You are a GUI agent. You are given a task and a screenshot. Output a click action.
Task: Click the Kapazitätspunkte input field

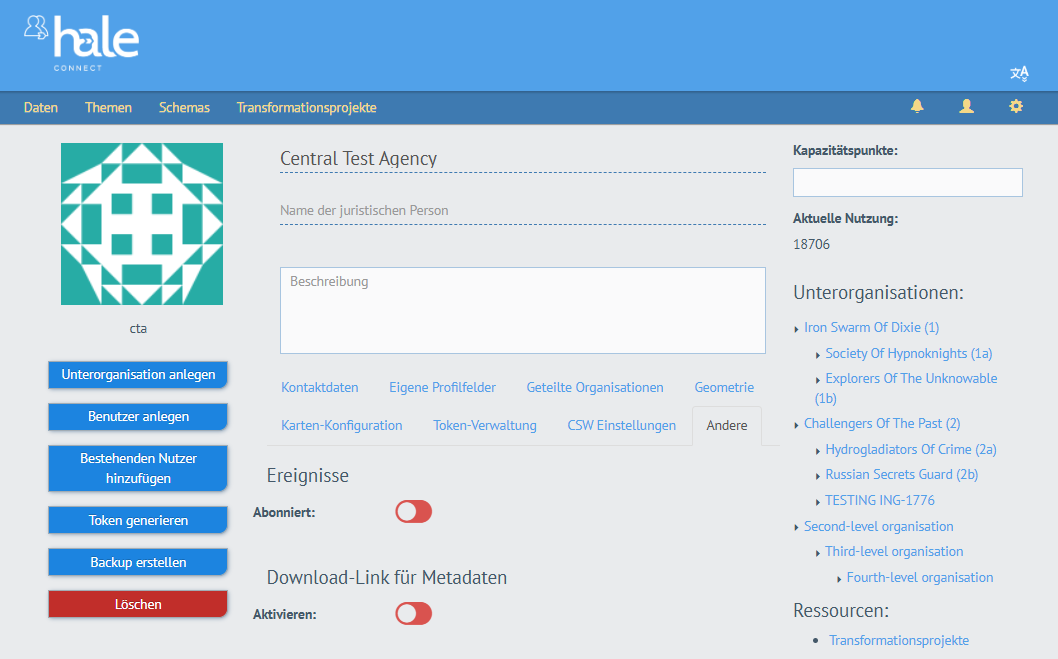(907, 182)
